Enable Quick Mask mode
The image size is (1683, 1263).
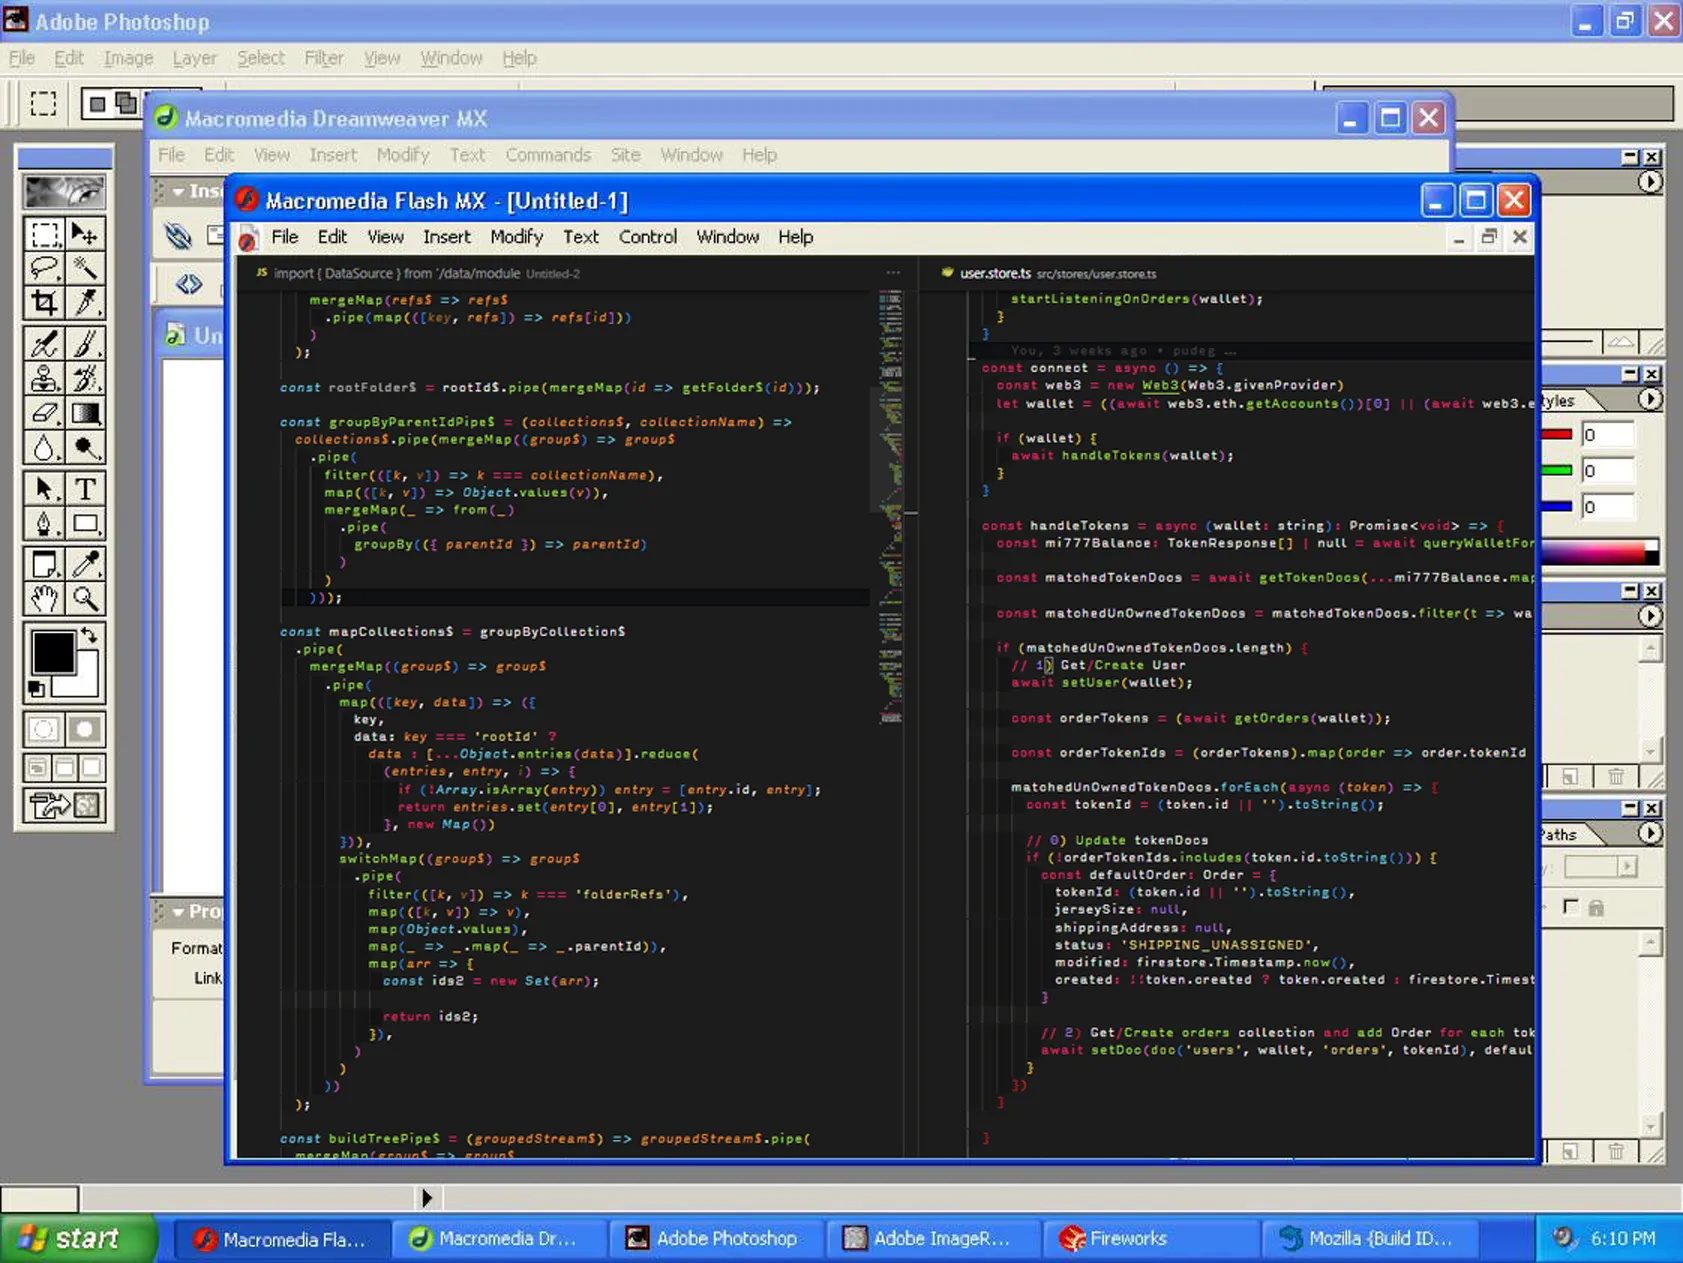click(x=85, y=729)
